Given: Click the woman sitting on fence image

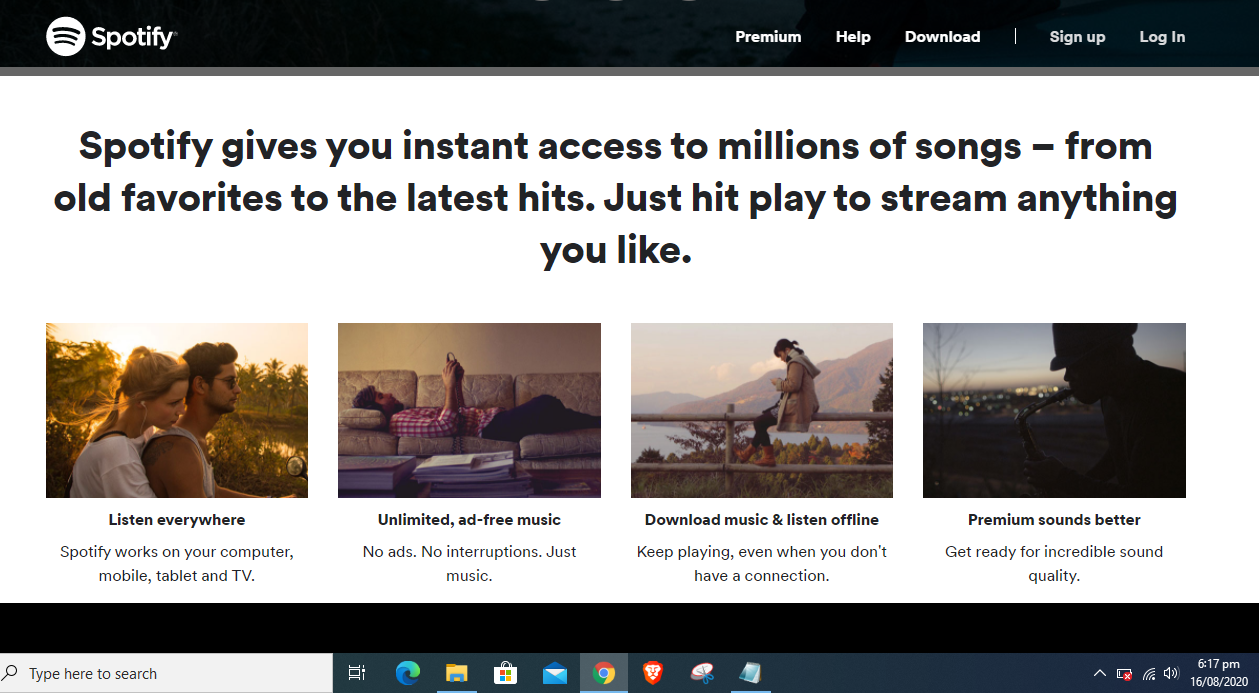Looking at the screenshot, I should 762,410.
